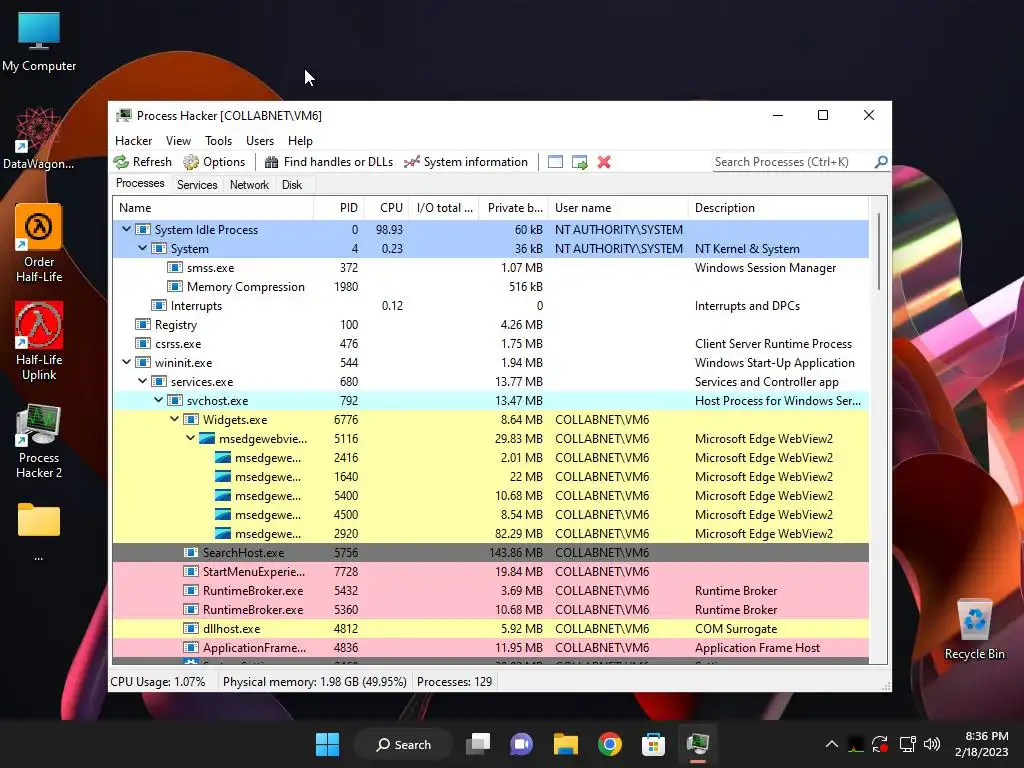Screen dimensions: 1024x768
Task: Click the find window toolbar icon
Action: tap(555, 162)
